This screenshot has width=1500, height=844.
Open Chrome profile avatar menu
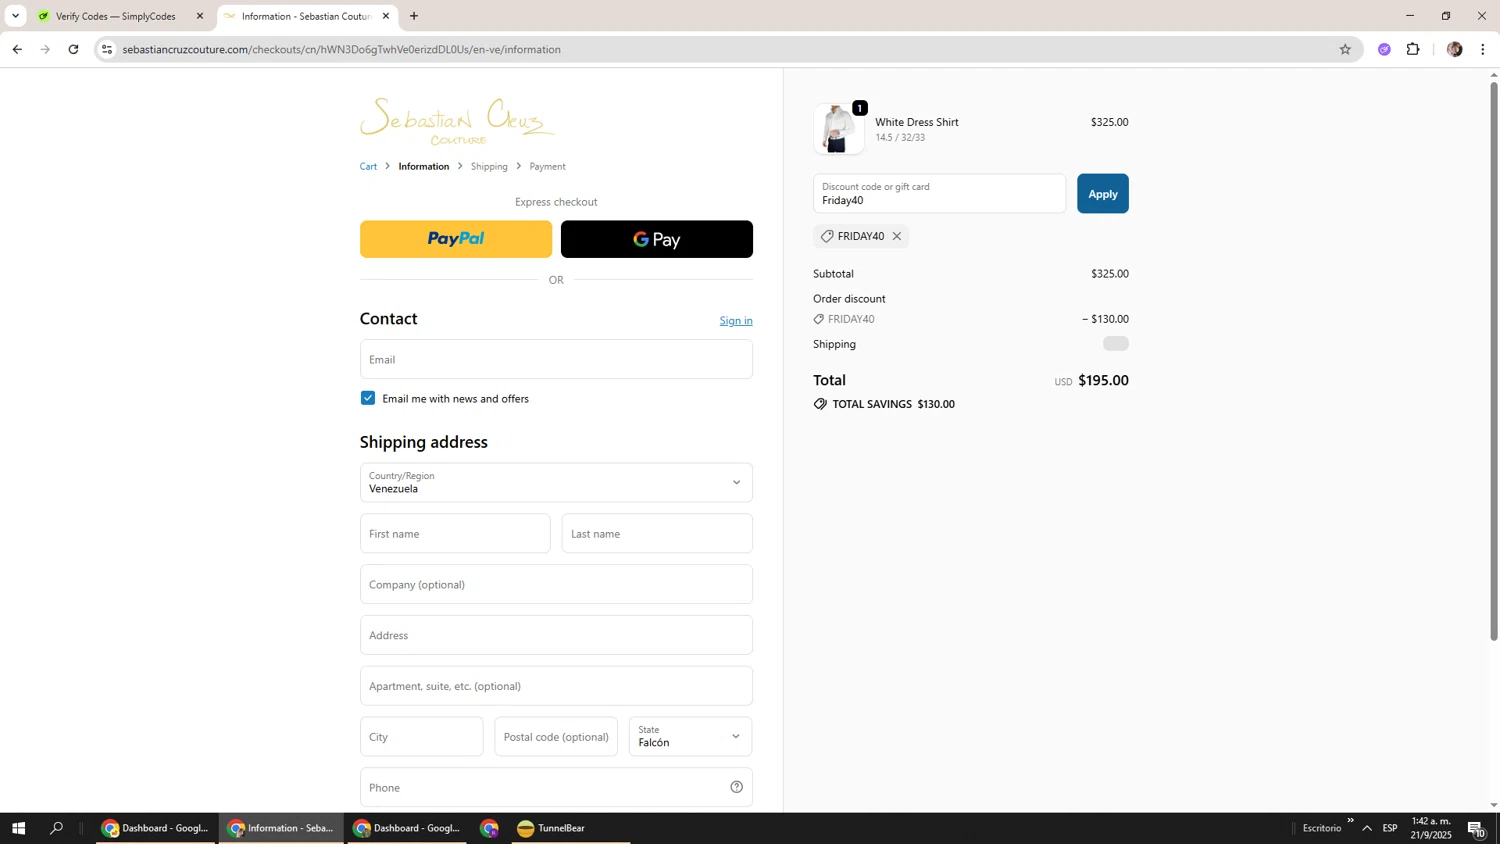coord(1454,49)
